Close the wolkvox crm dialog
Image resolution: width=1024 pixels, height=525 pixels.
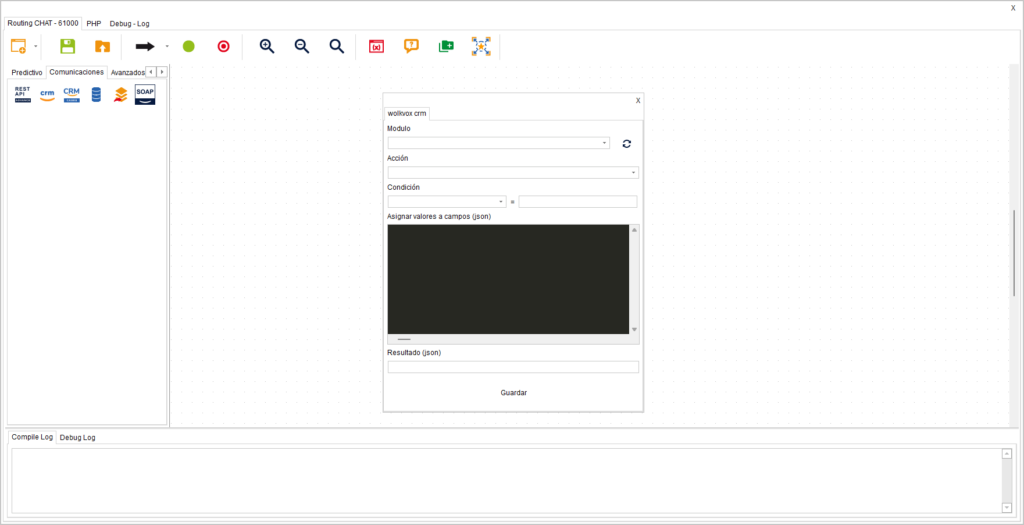pyautogui.click(x=638, y=101)
